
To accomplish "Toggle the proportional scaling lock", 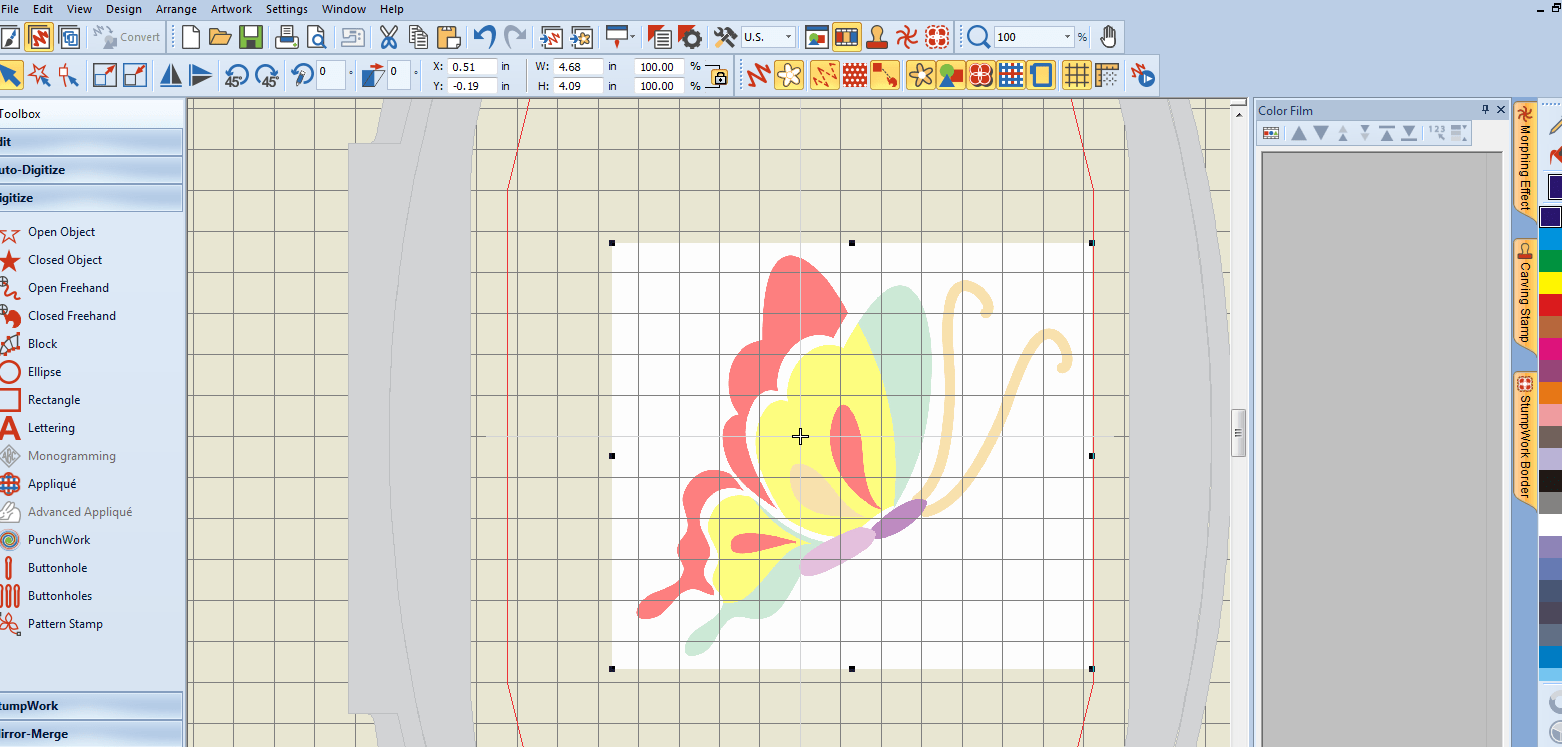I will coord(717,78).
